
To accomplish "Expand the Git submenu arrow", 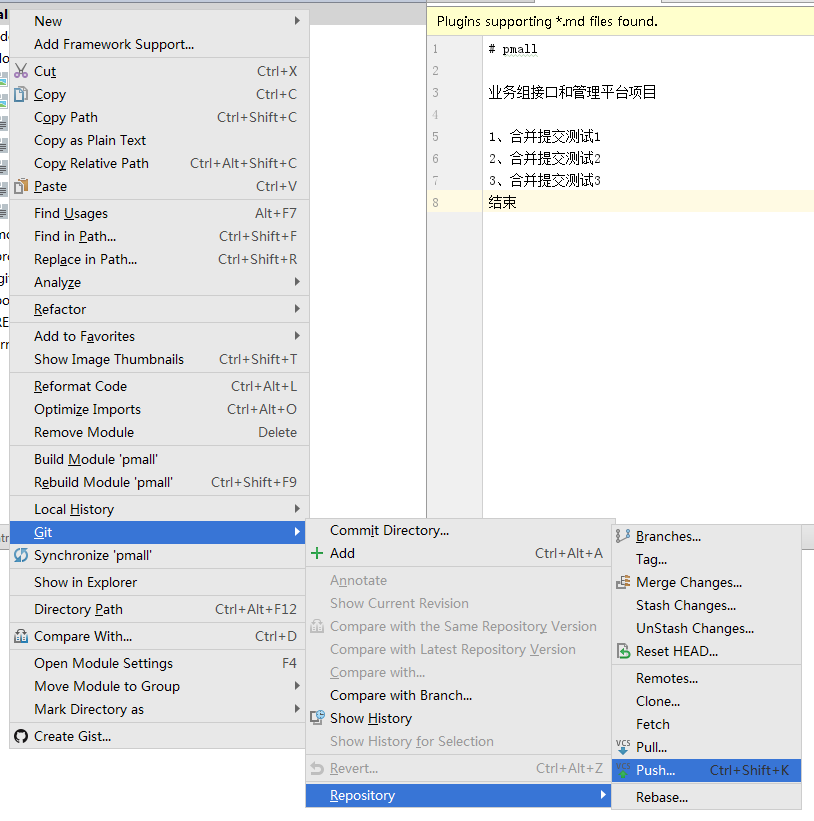I will click(297, 532).
